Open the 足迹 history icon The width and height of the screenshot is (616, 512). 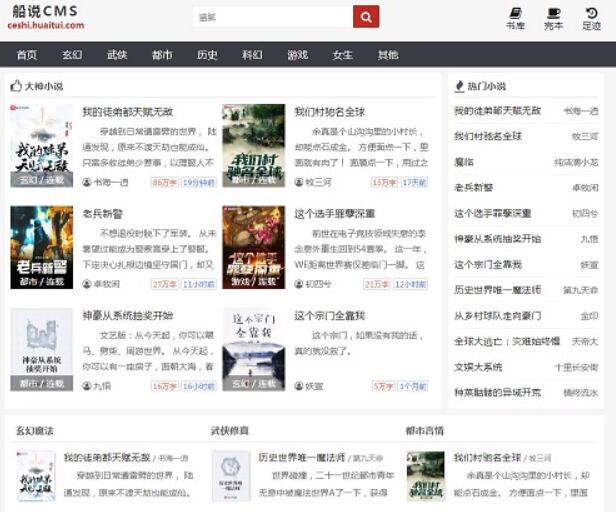(x=591, y=19)
